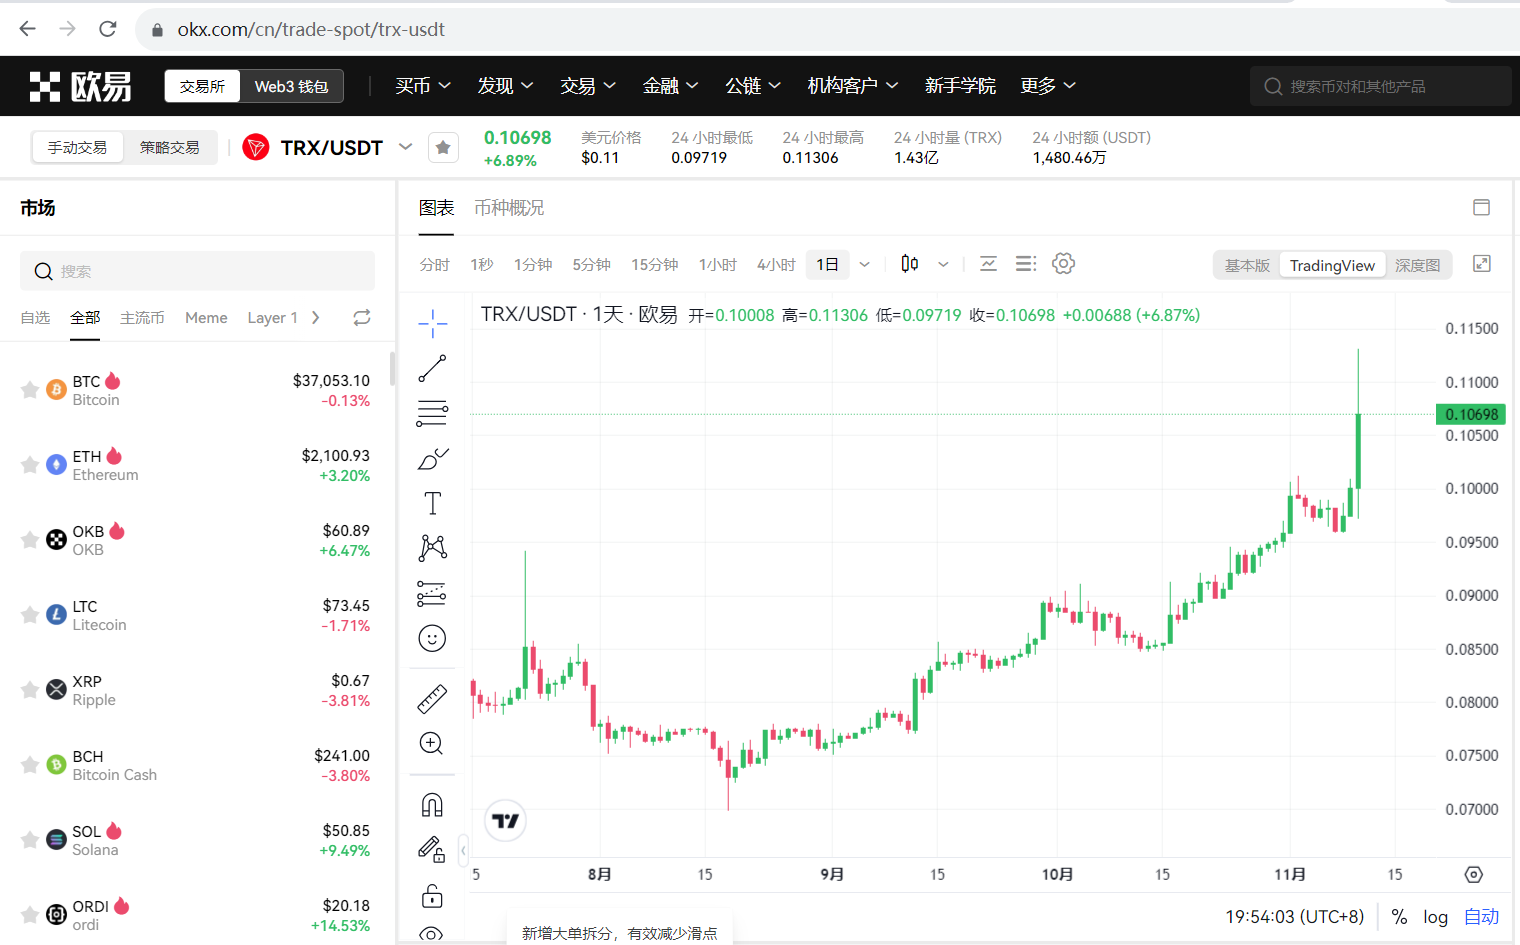Click the panel layout icon beside chart tabs
This screenshot has width=1520, height=945.
pos(1482,207)
